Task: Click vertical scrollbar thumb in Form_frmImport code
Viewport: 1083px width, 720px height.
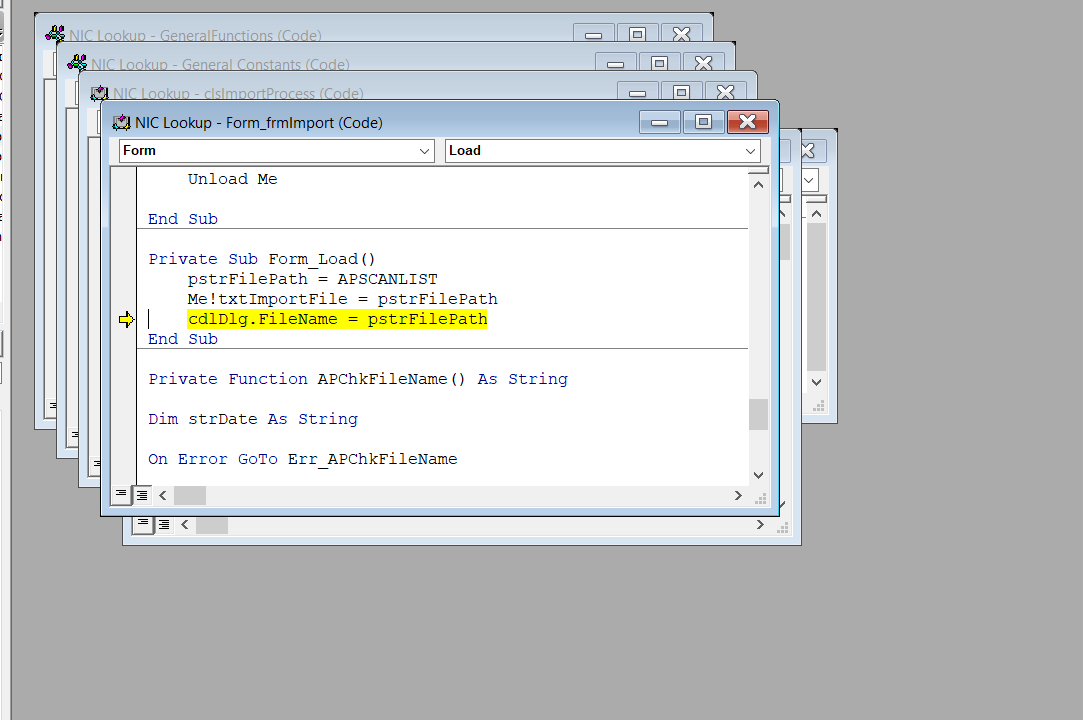Action: pyautogui.click(x=758, y=415)
